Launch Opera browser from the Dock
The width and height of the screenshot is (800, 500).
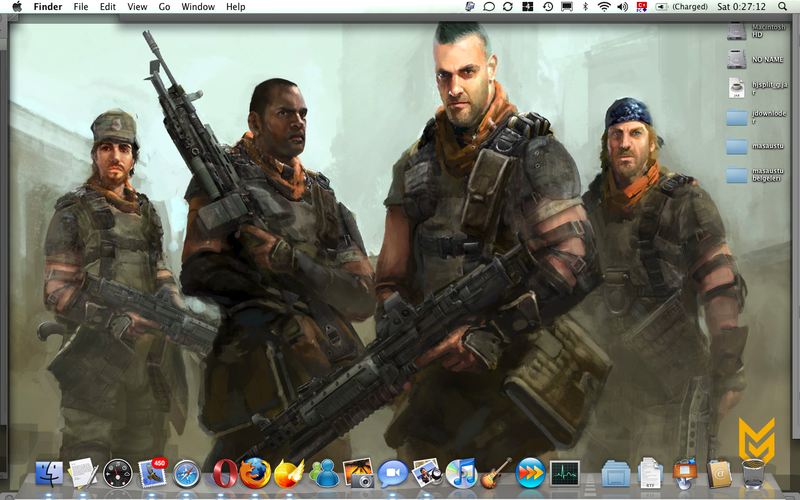(223, 473)
